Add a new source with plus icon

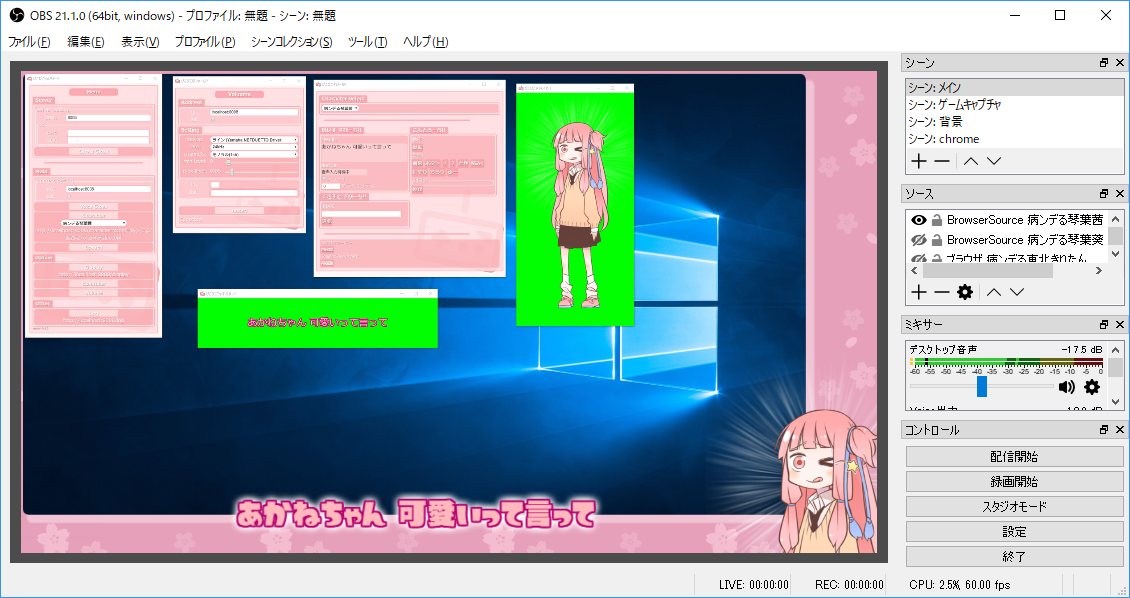pos(918,292)
